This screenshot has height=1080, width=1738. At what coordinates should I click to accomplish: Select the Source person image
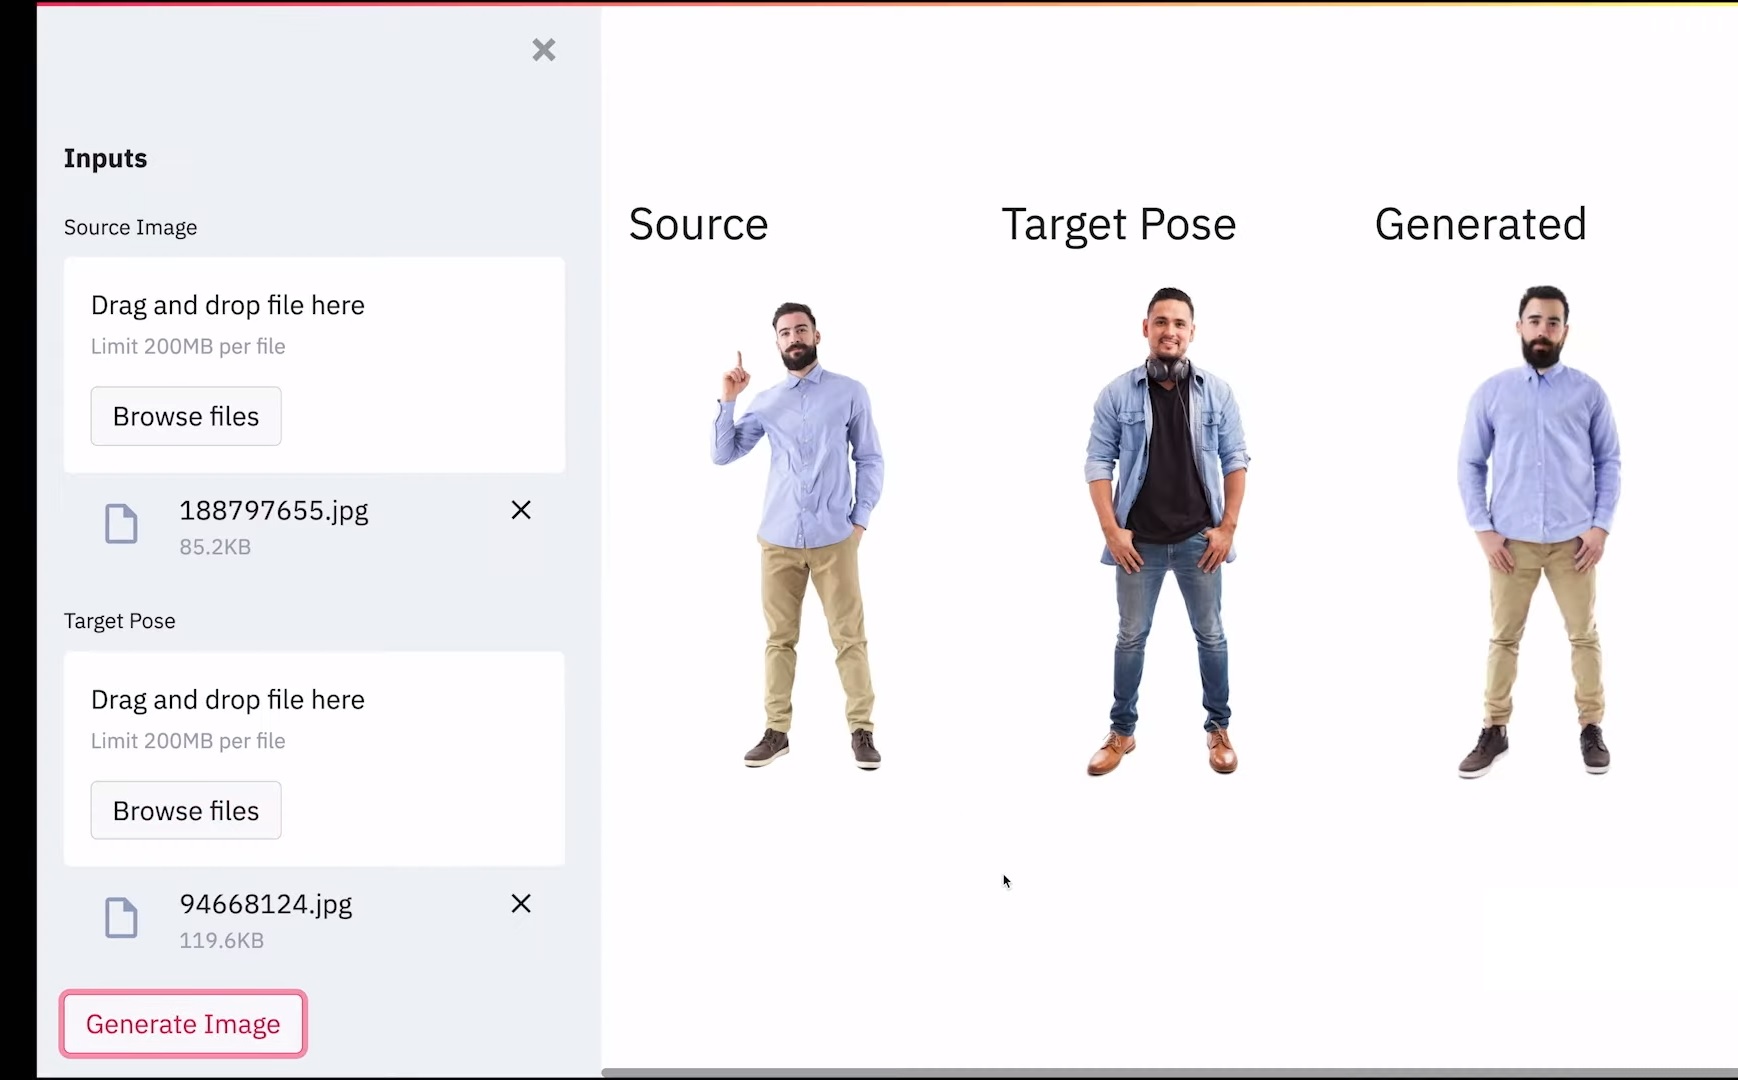(x=799, y=535)
